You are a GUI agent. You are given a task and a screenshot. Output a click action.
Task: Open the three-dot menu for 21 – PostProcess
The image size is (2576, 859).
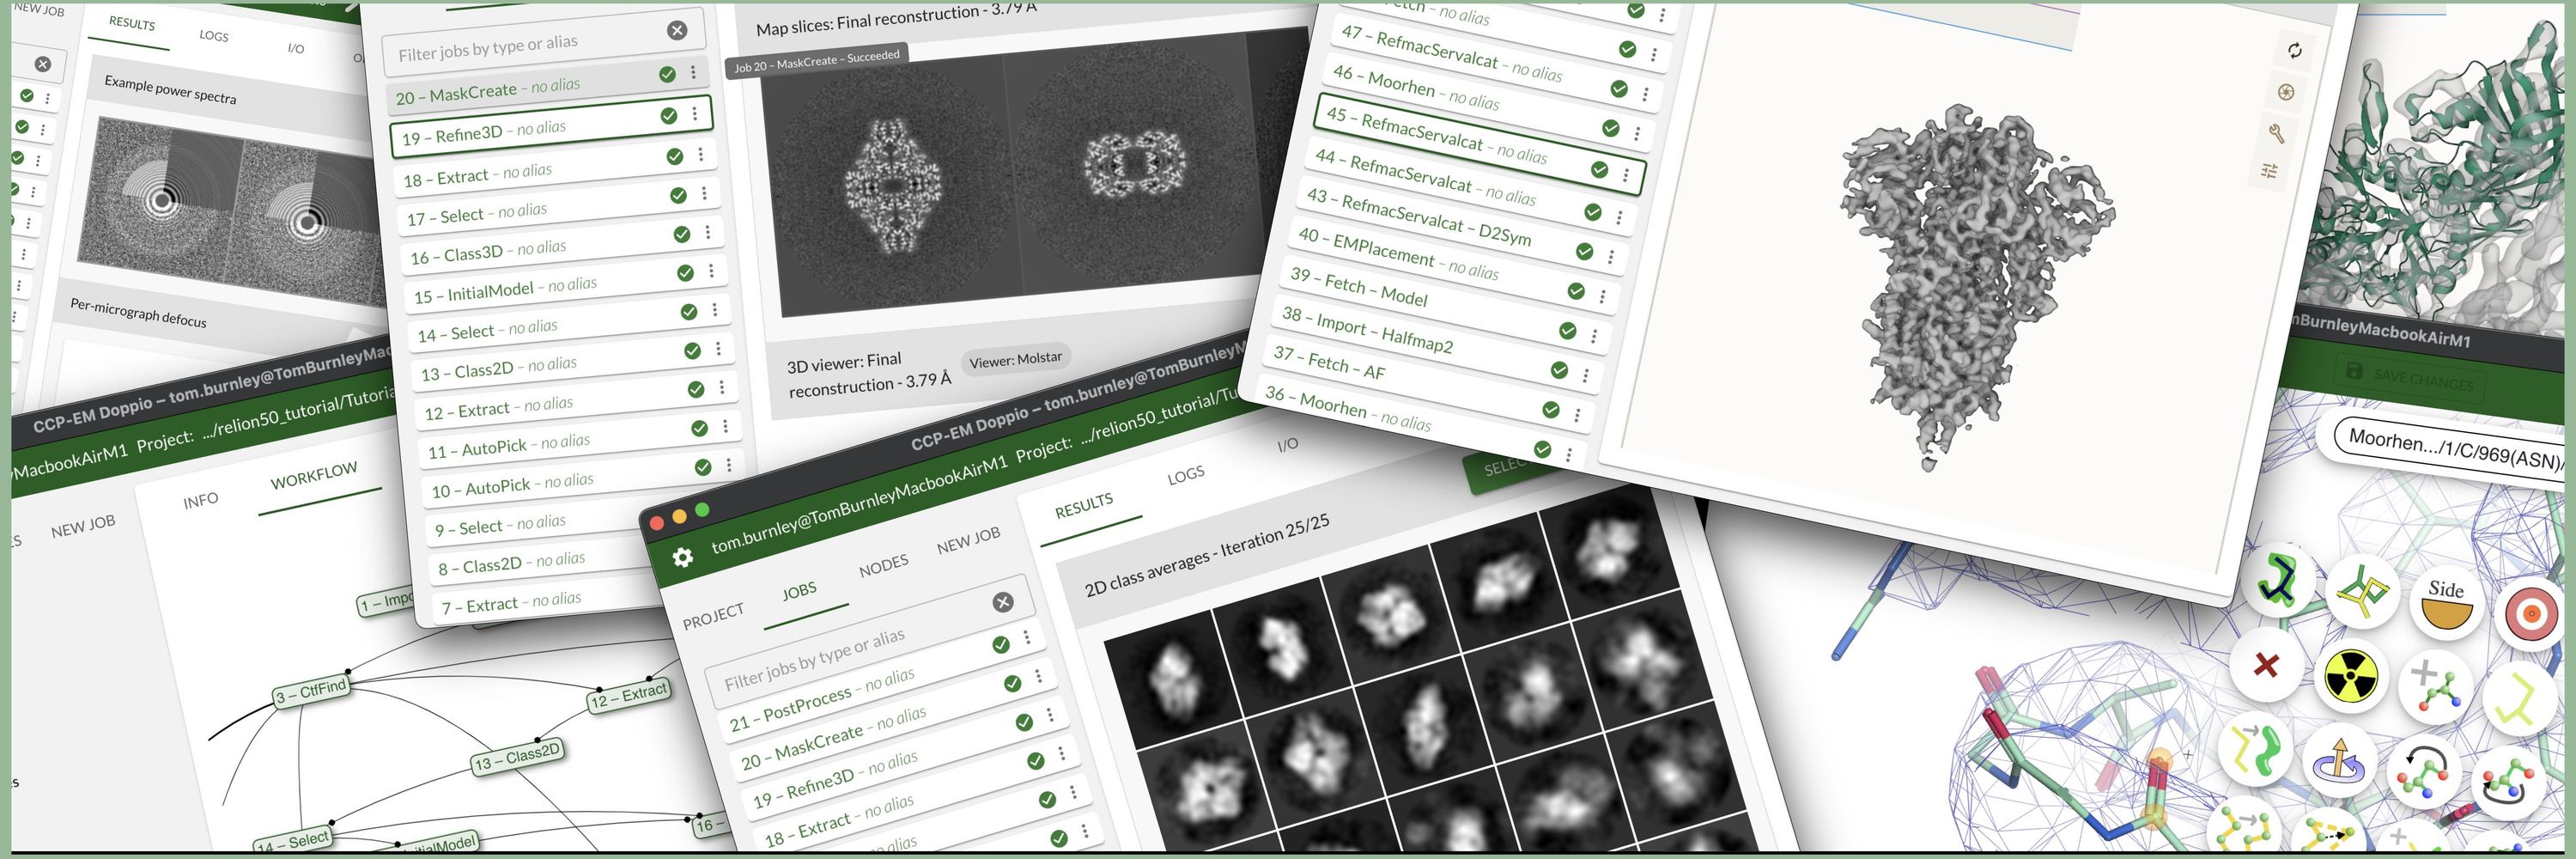click(1026, 638)
